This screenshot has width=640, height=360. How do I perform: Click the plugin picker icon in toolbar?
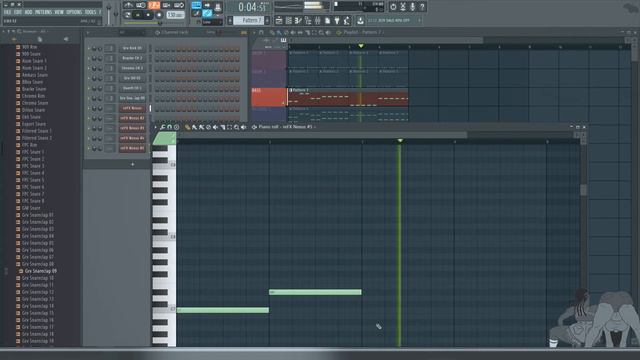(337, 20)
